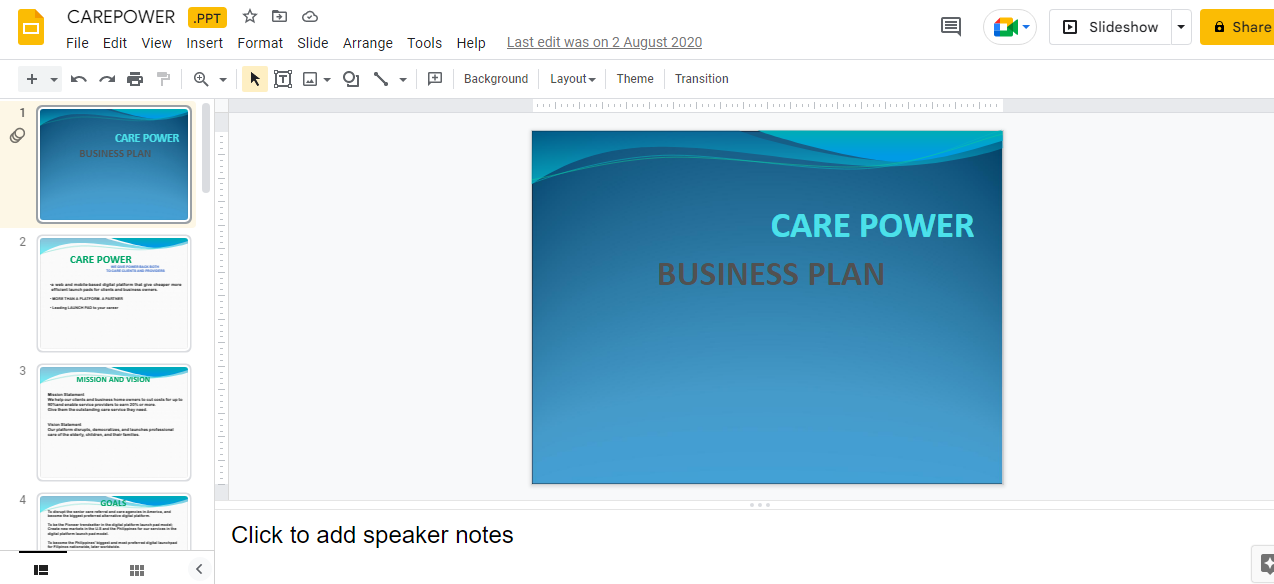Click the paint format icon
The image size is (1274, 584).
click(163, 79)
